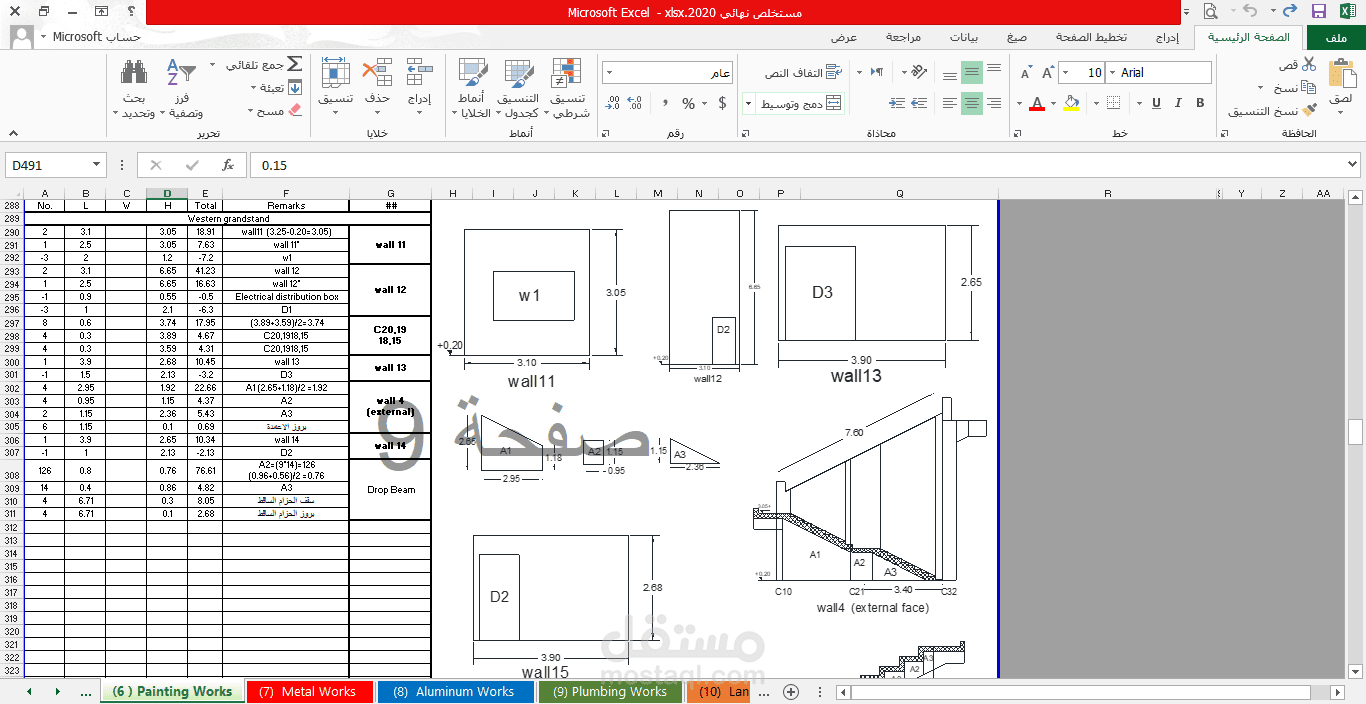Toggle center horizontal alignment
Viewport: 1366px width, 704px height.
coord(972,103)
